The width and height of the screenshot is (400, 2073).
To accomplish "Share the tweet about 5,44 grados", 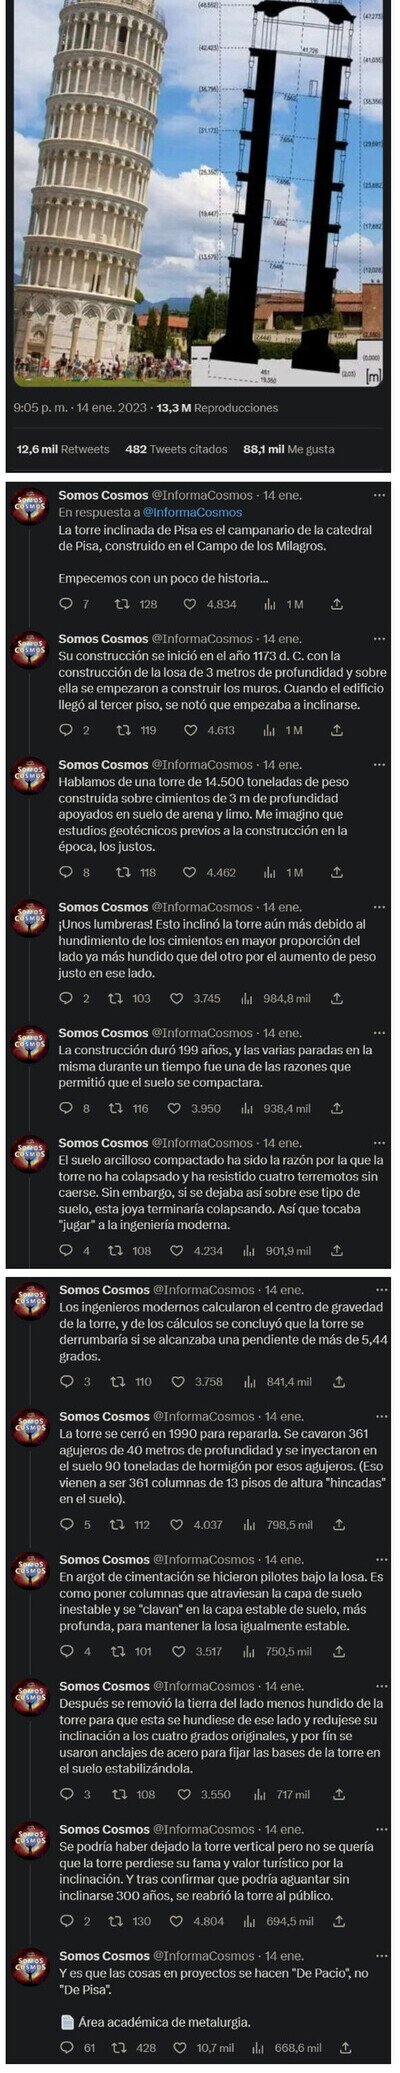I will (339, 1381).
